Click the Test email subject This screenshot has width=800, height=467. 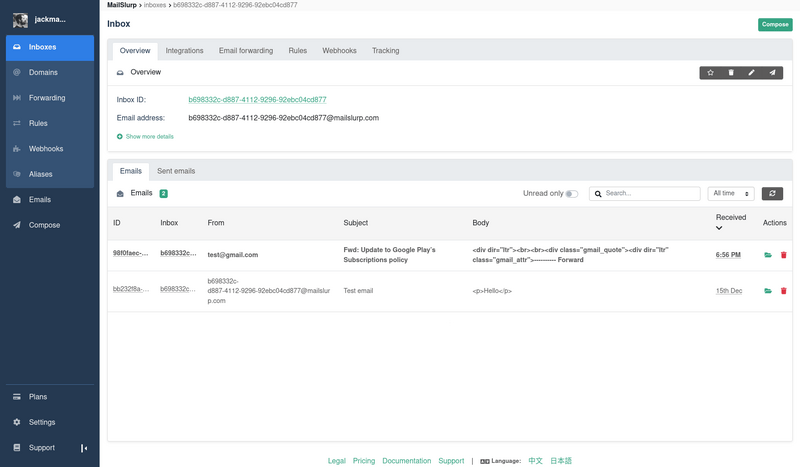358,291
